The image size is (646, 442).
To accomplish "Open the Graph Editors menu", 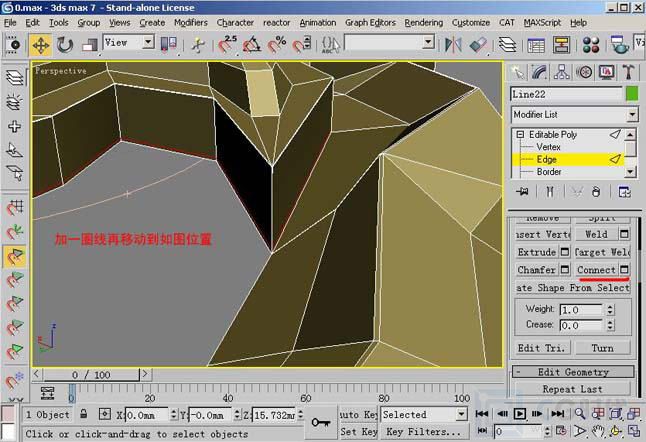I will click(370, 23).
